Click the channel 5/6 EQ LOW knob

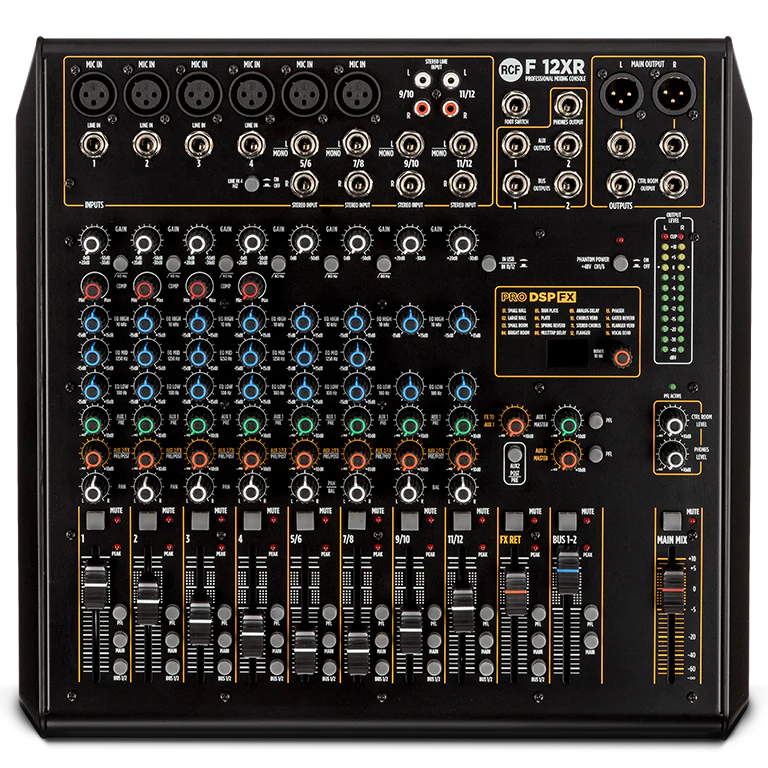304,390
